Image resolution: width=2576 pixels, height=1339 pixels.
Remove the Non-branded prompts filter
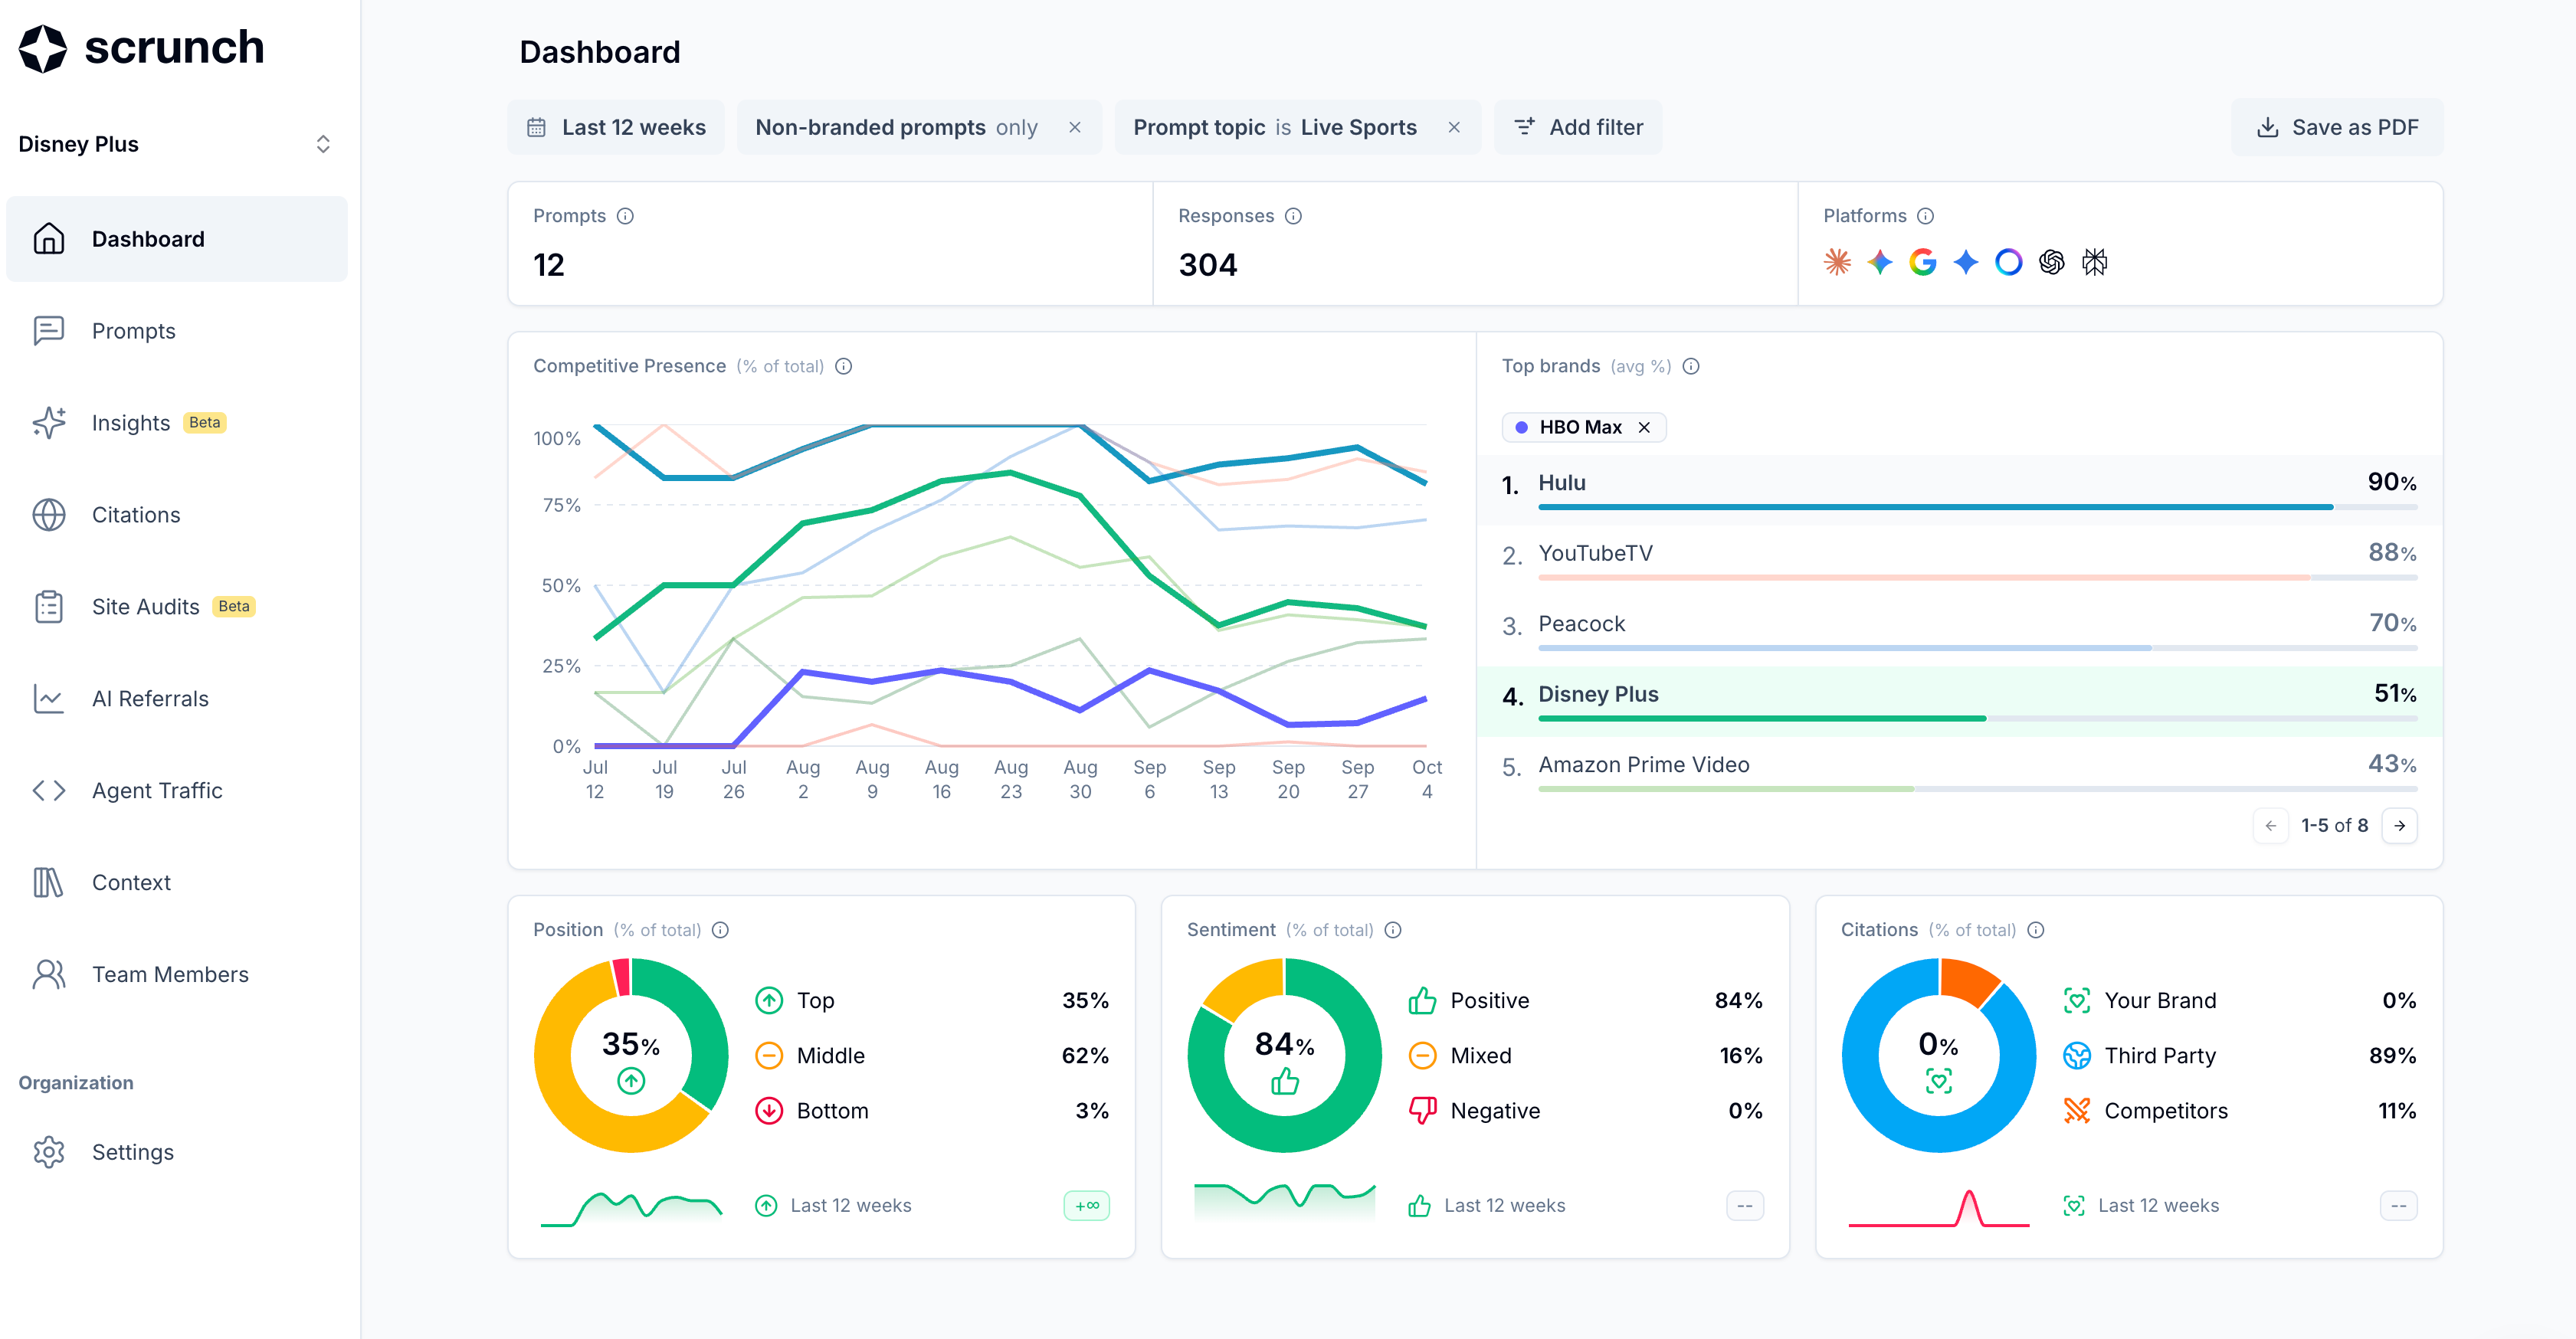coord(1075,127)
